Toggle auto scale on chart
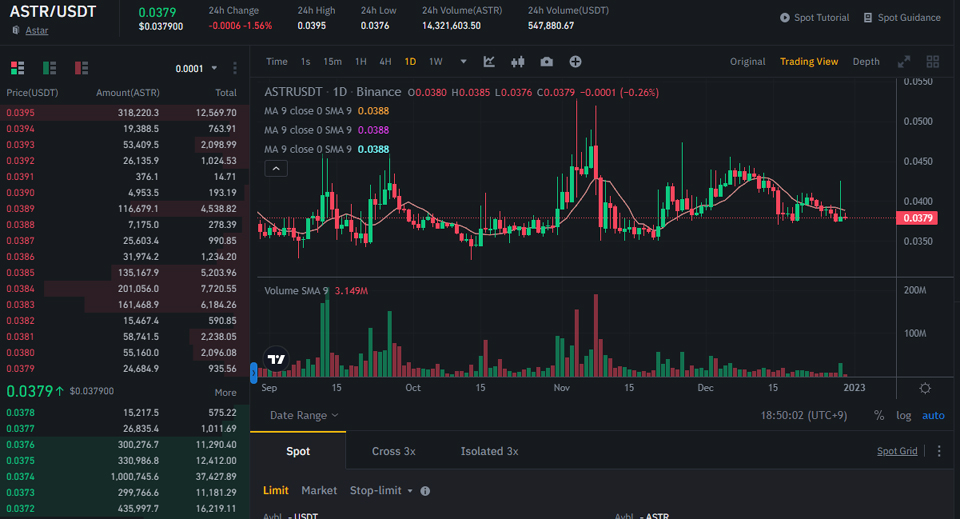 tap(932, 415)
